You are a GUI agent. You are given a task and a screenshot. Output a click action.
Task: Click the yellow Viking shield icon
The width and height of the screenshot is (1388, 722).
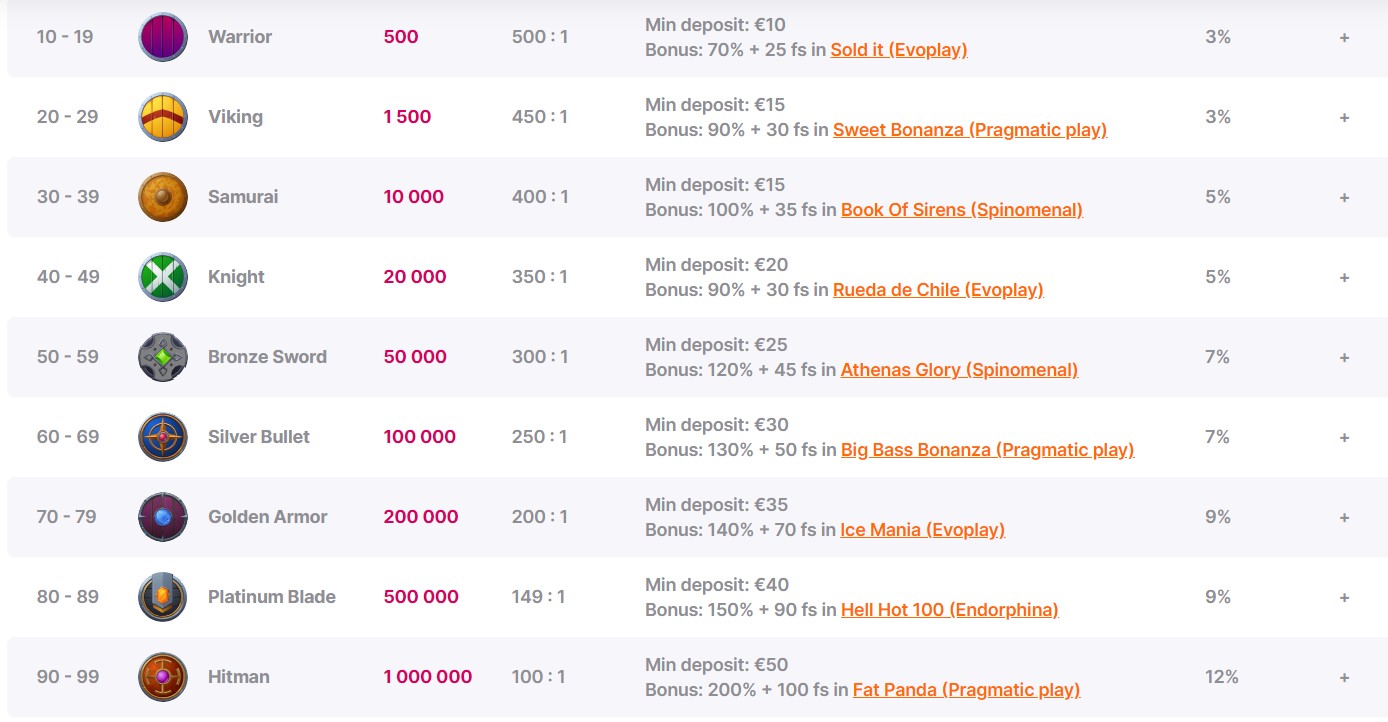point(163,117)
